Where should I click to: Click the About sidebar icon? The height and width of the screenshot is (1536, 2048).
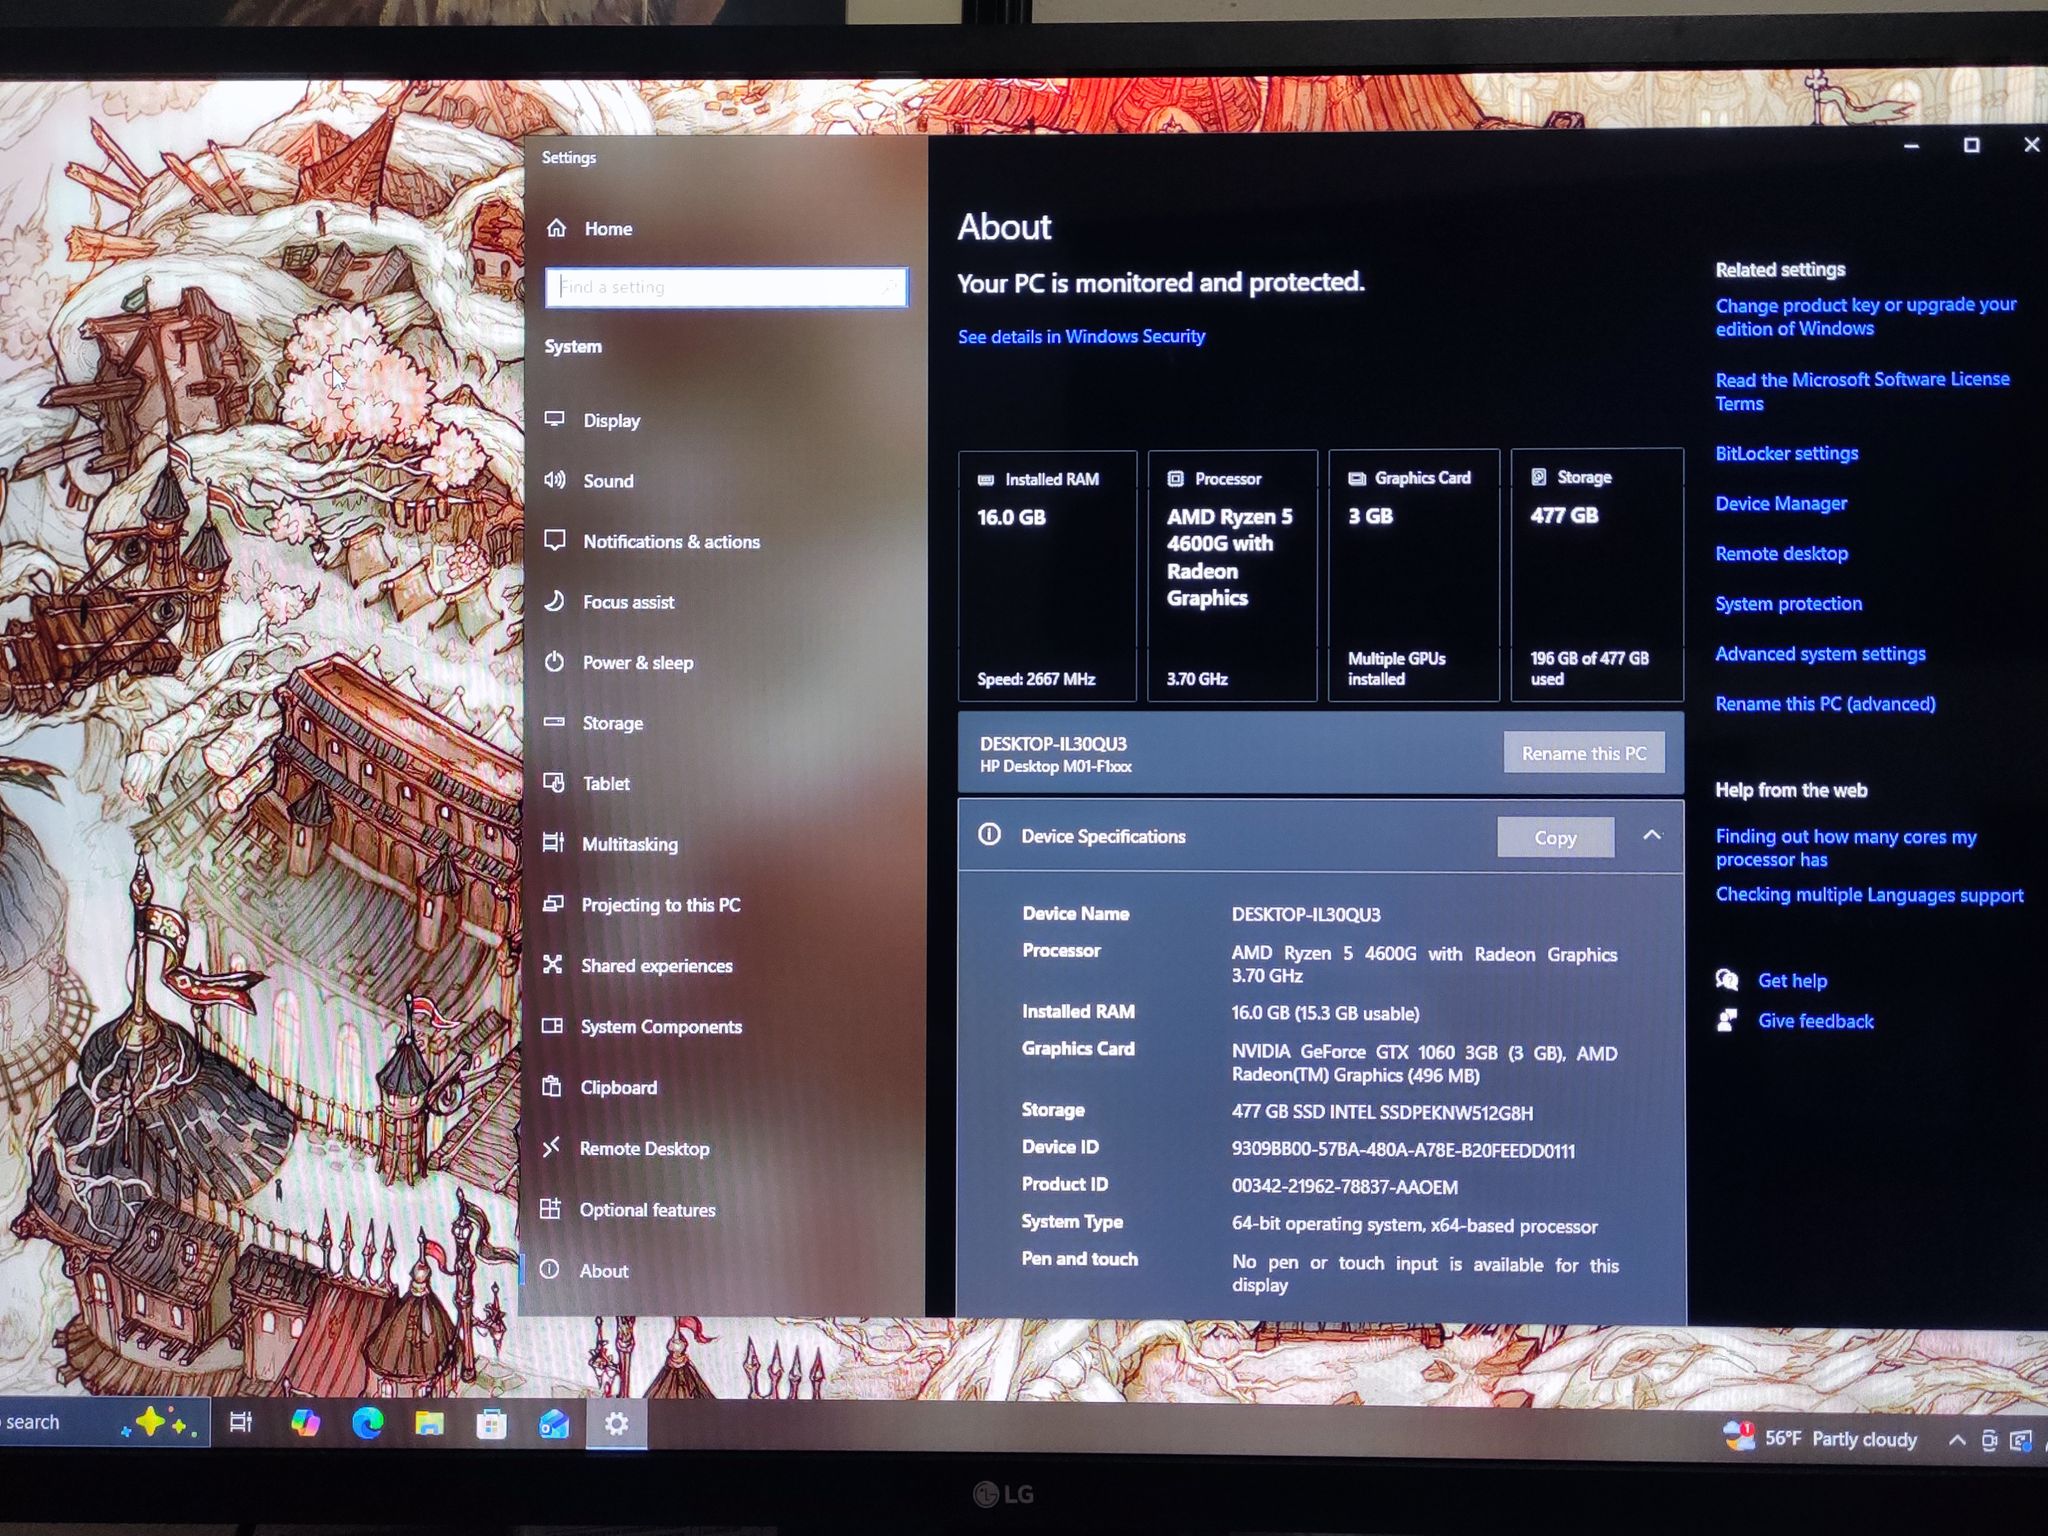coord(550,1270)
